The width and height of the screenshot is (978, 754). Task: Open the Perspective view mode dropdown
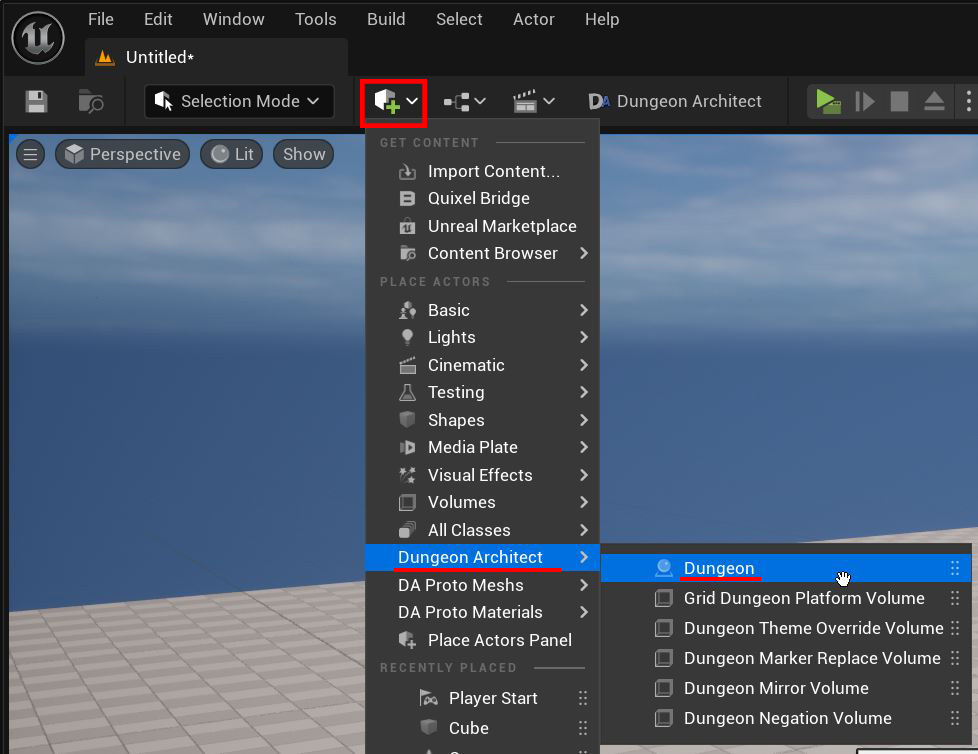122,154
